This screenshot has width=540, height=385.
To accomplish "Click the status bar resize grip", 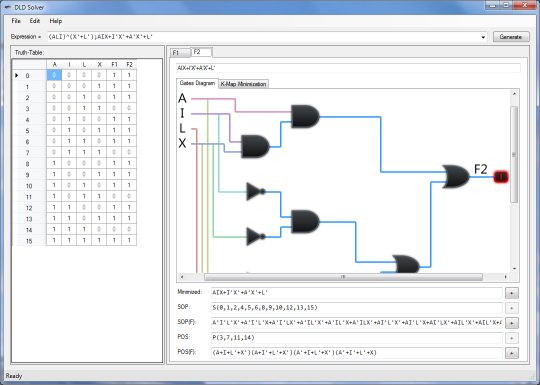I will pos(532,377).
